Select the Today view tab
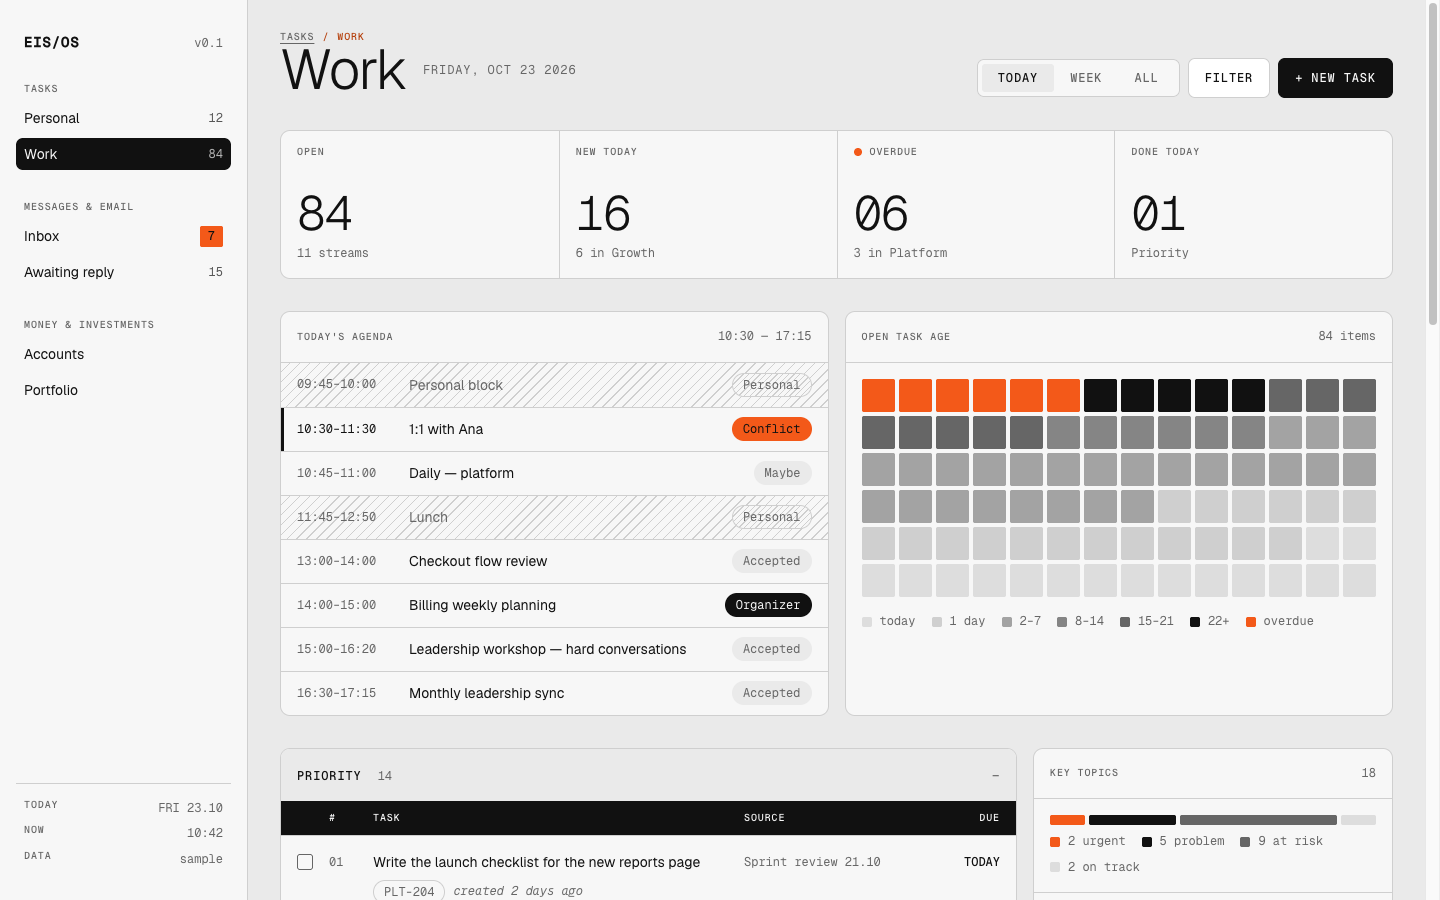 pos(1018,78)
